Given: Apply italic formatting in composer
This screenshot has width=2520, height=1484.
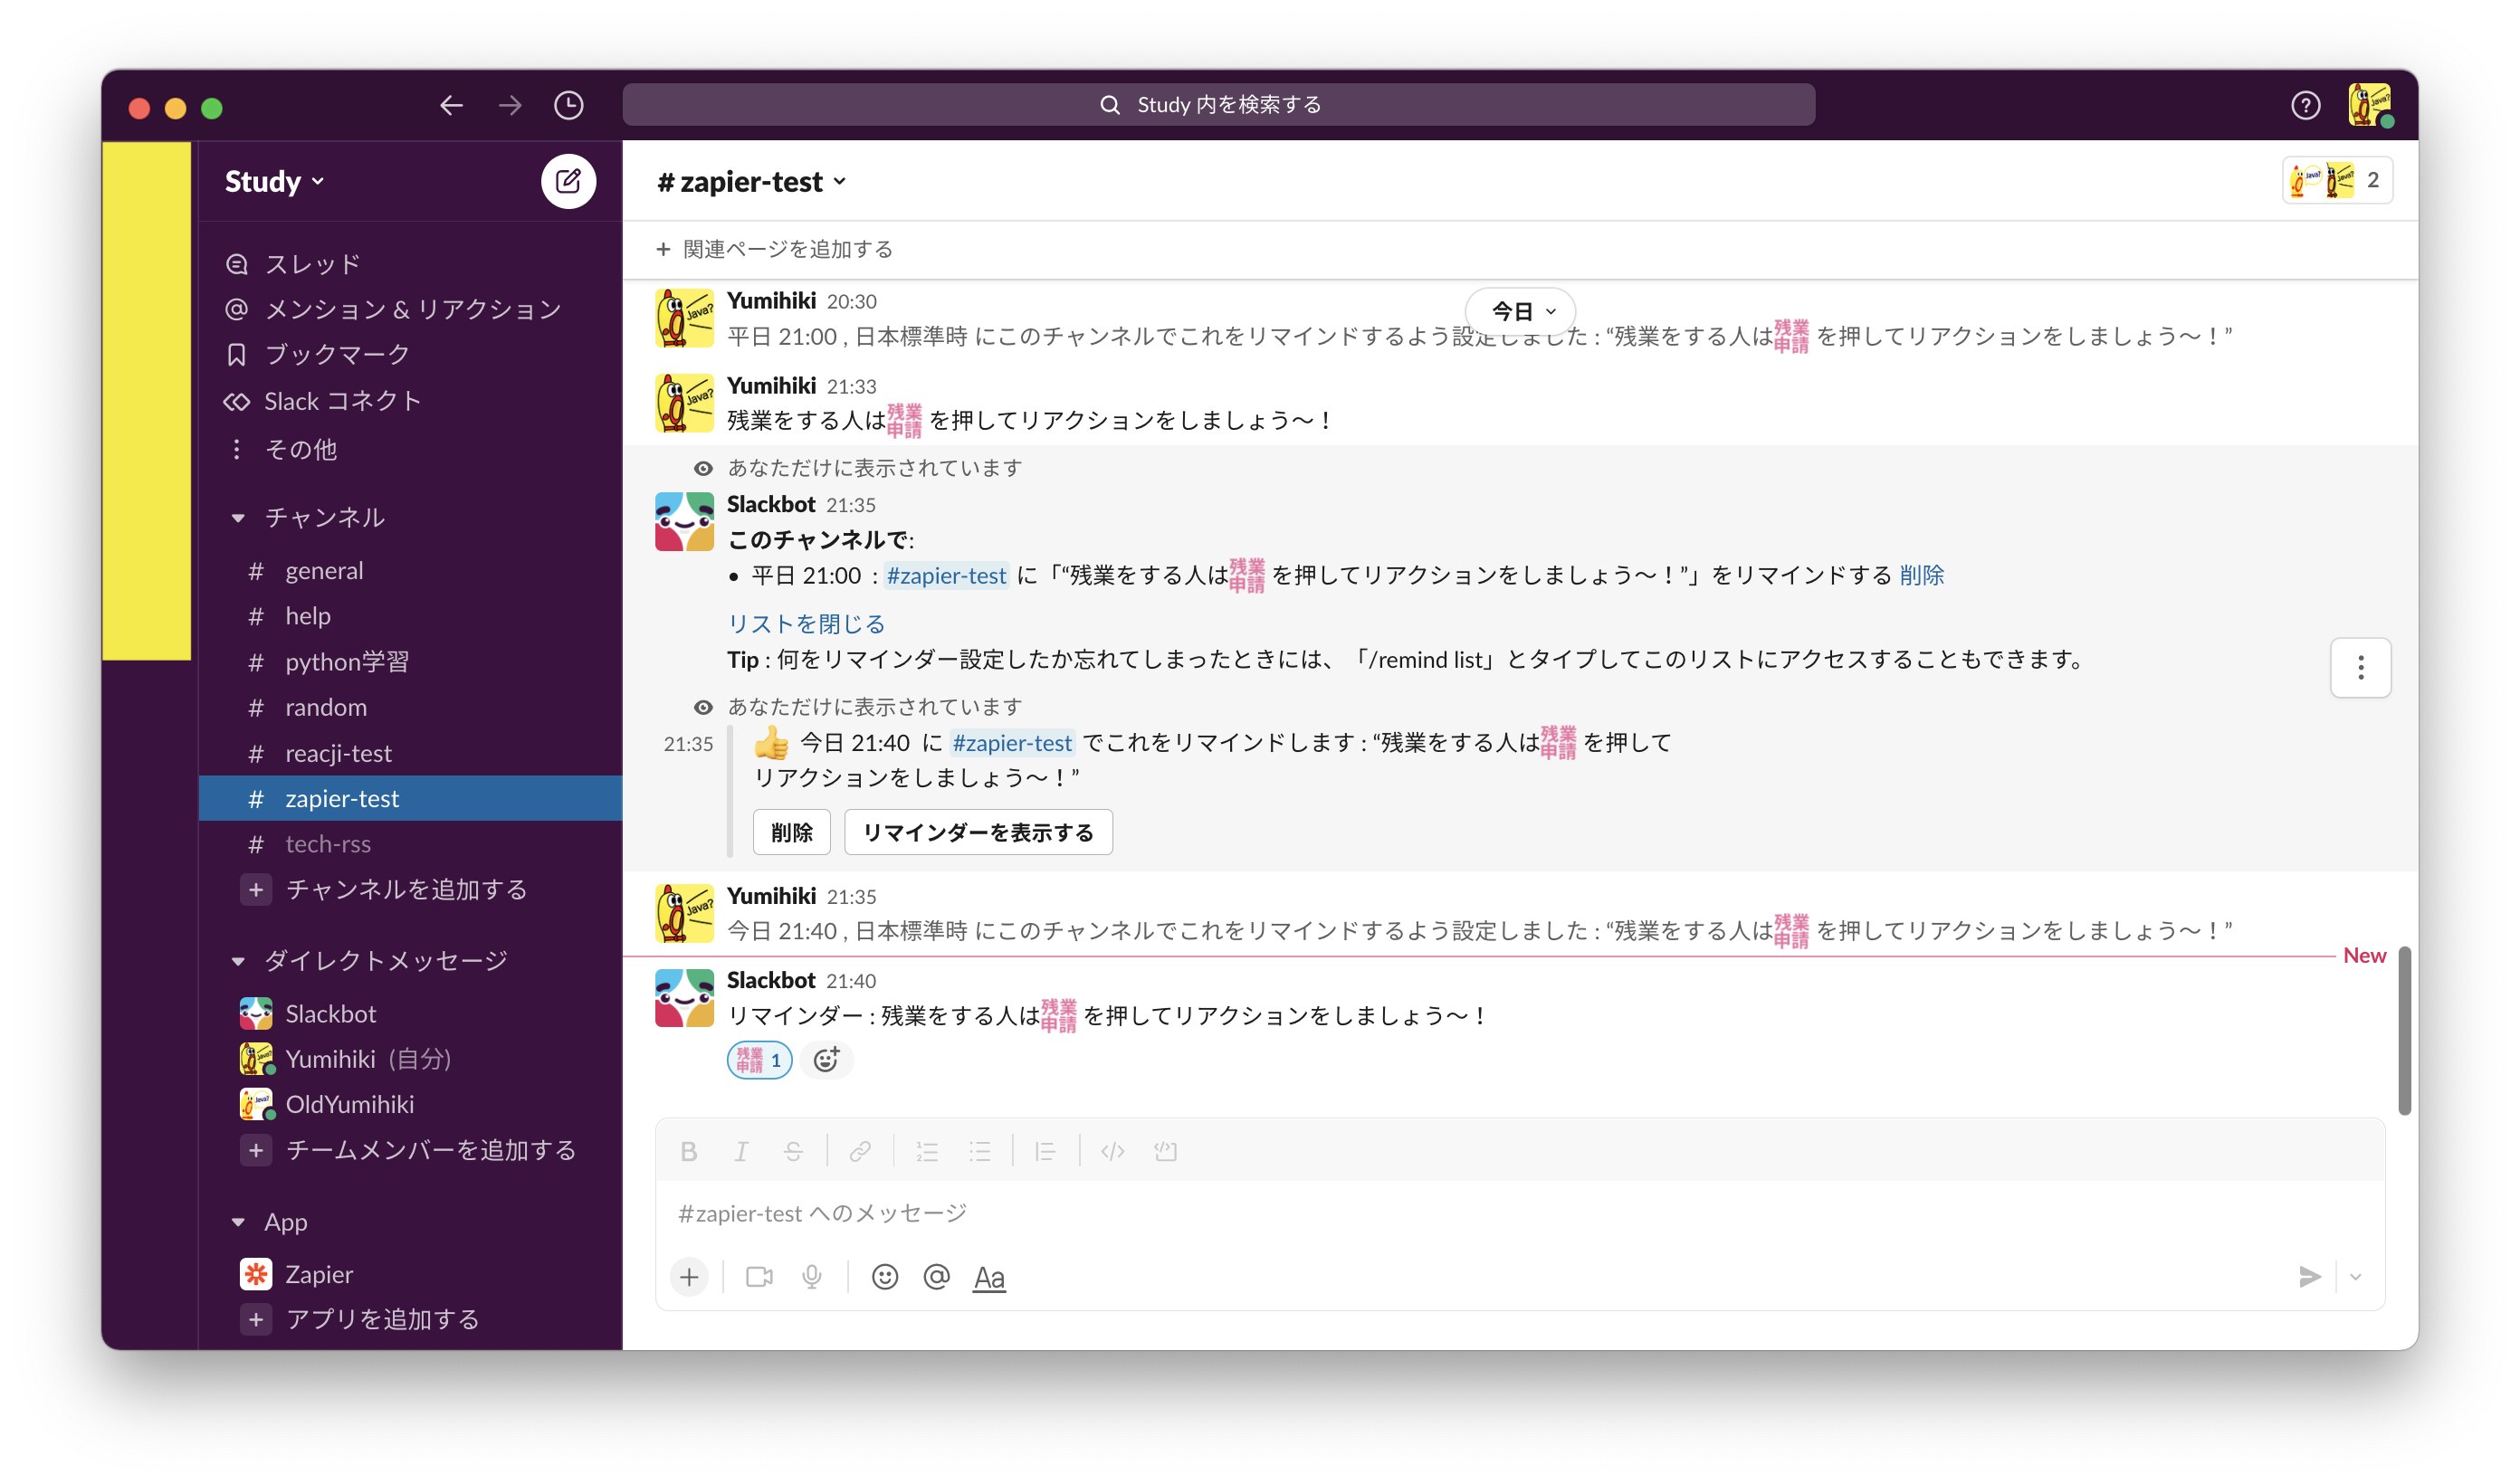Looking at the screenshot, I should tap(741, 1151).
